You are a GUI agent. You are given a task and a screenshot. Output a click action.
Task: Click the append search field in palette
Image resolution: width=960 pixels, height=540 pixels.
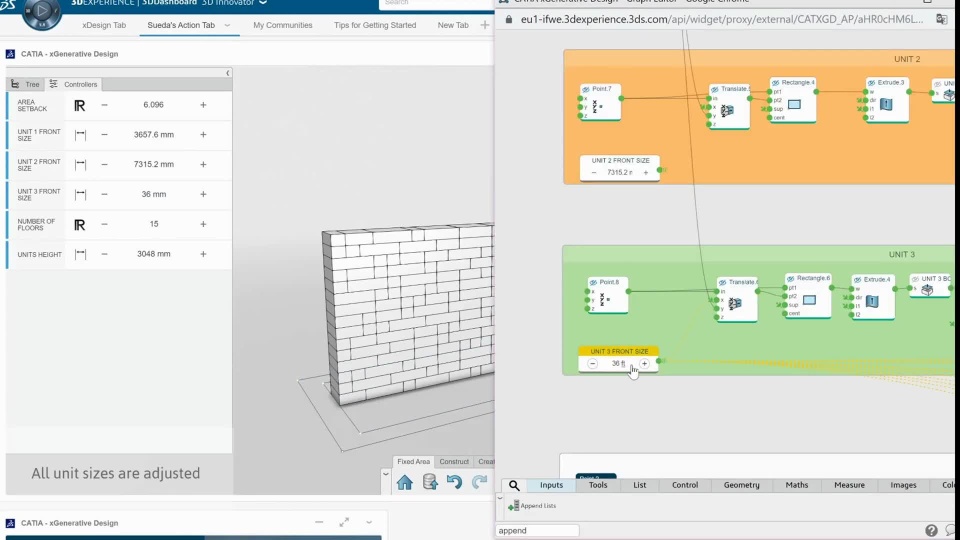click(537, 531)
